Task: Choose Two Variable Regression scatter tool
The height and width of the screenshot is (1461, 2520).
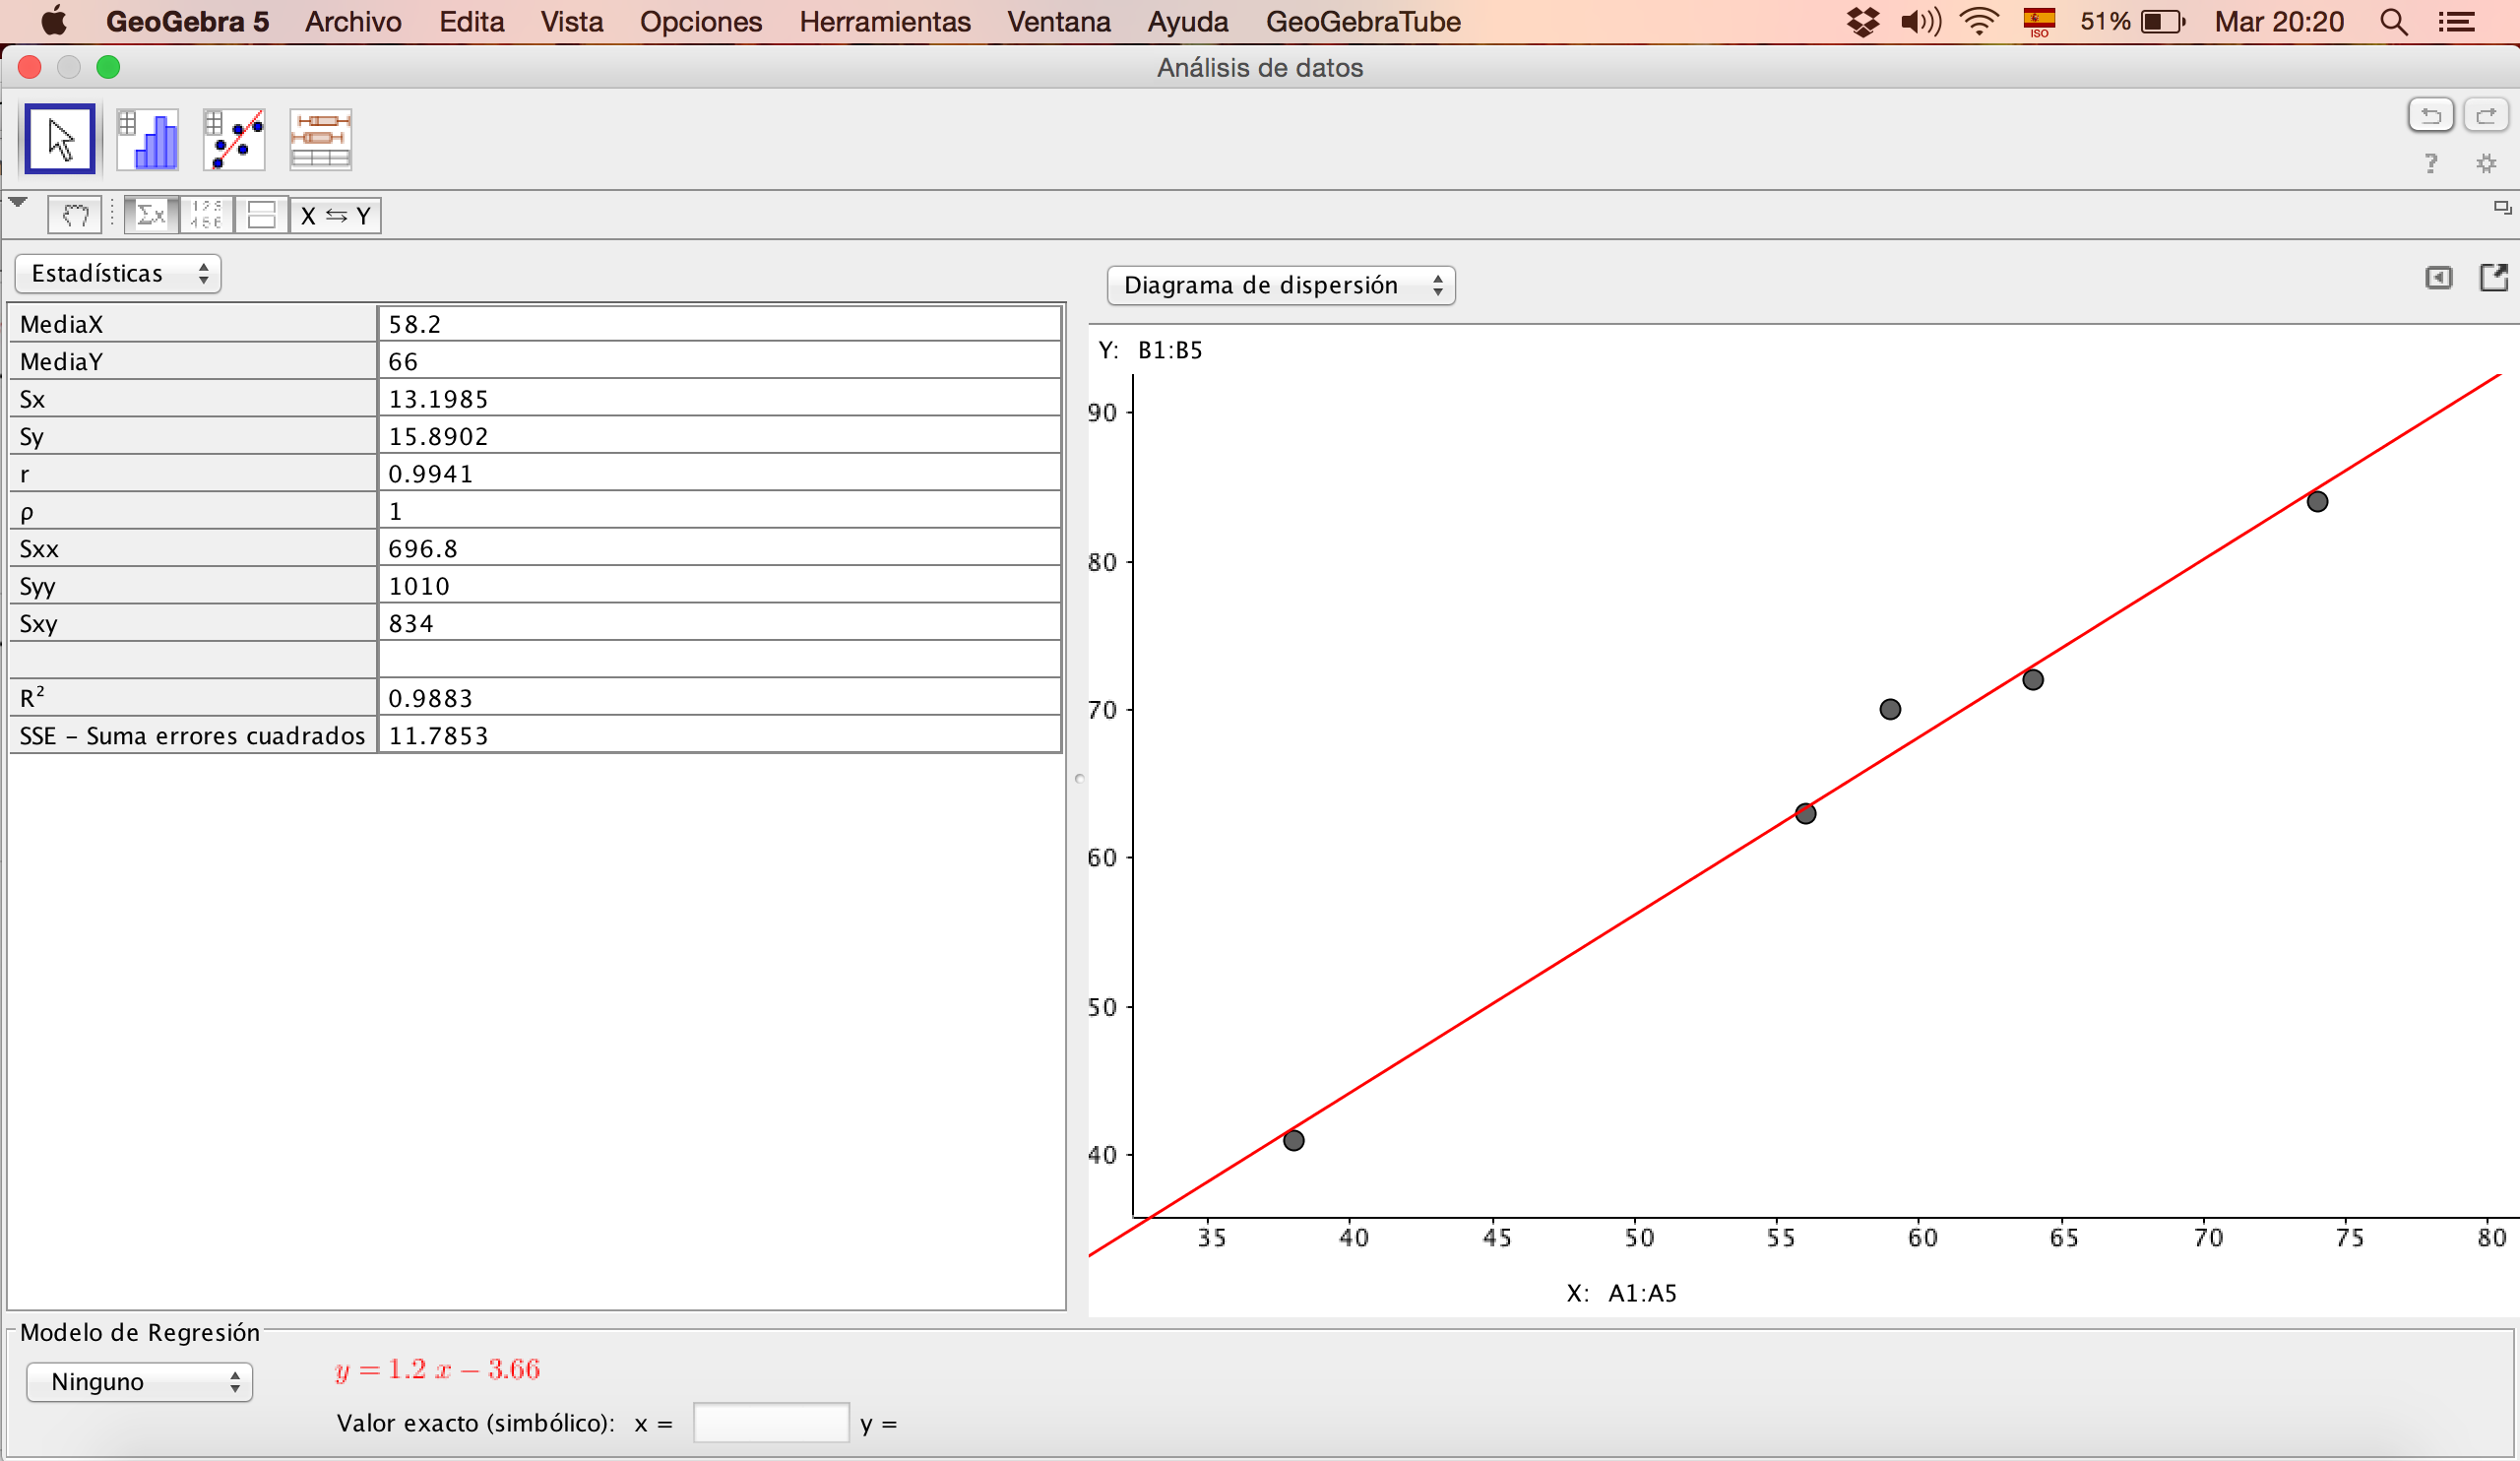Action: [x=234, y=139]
